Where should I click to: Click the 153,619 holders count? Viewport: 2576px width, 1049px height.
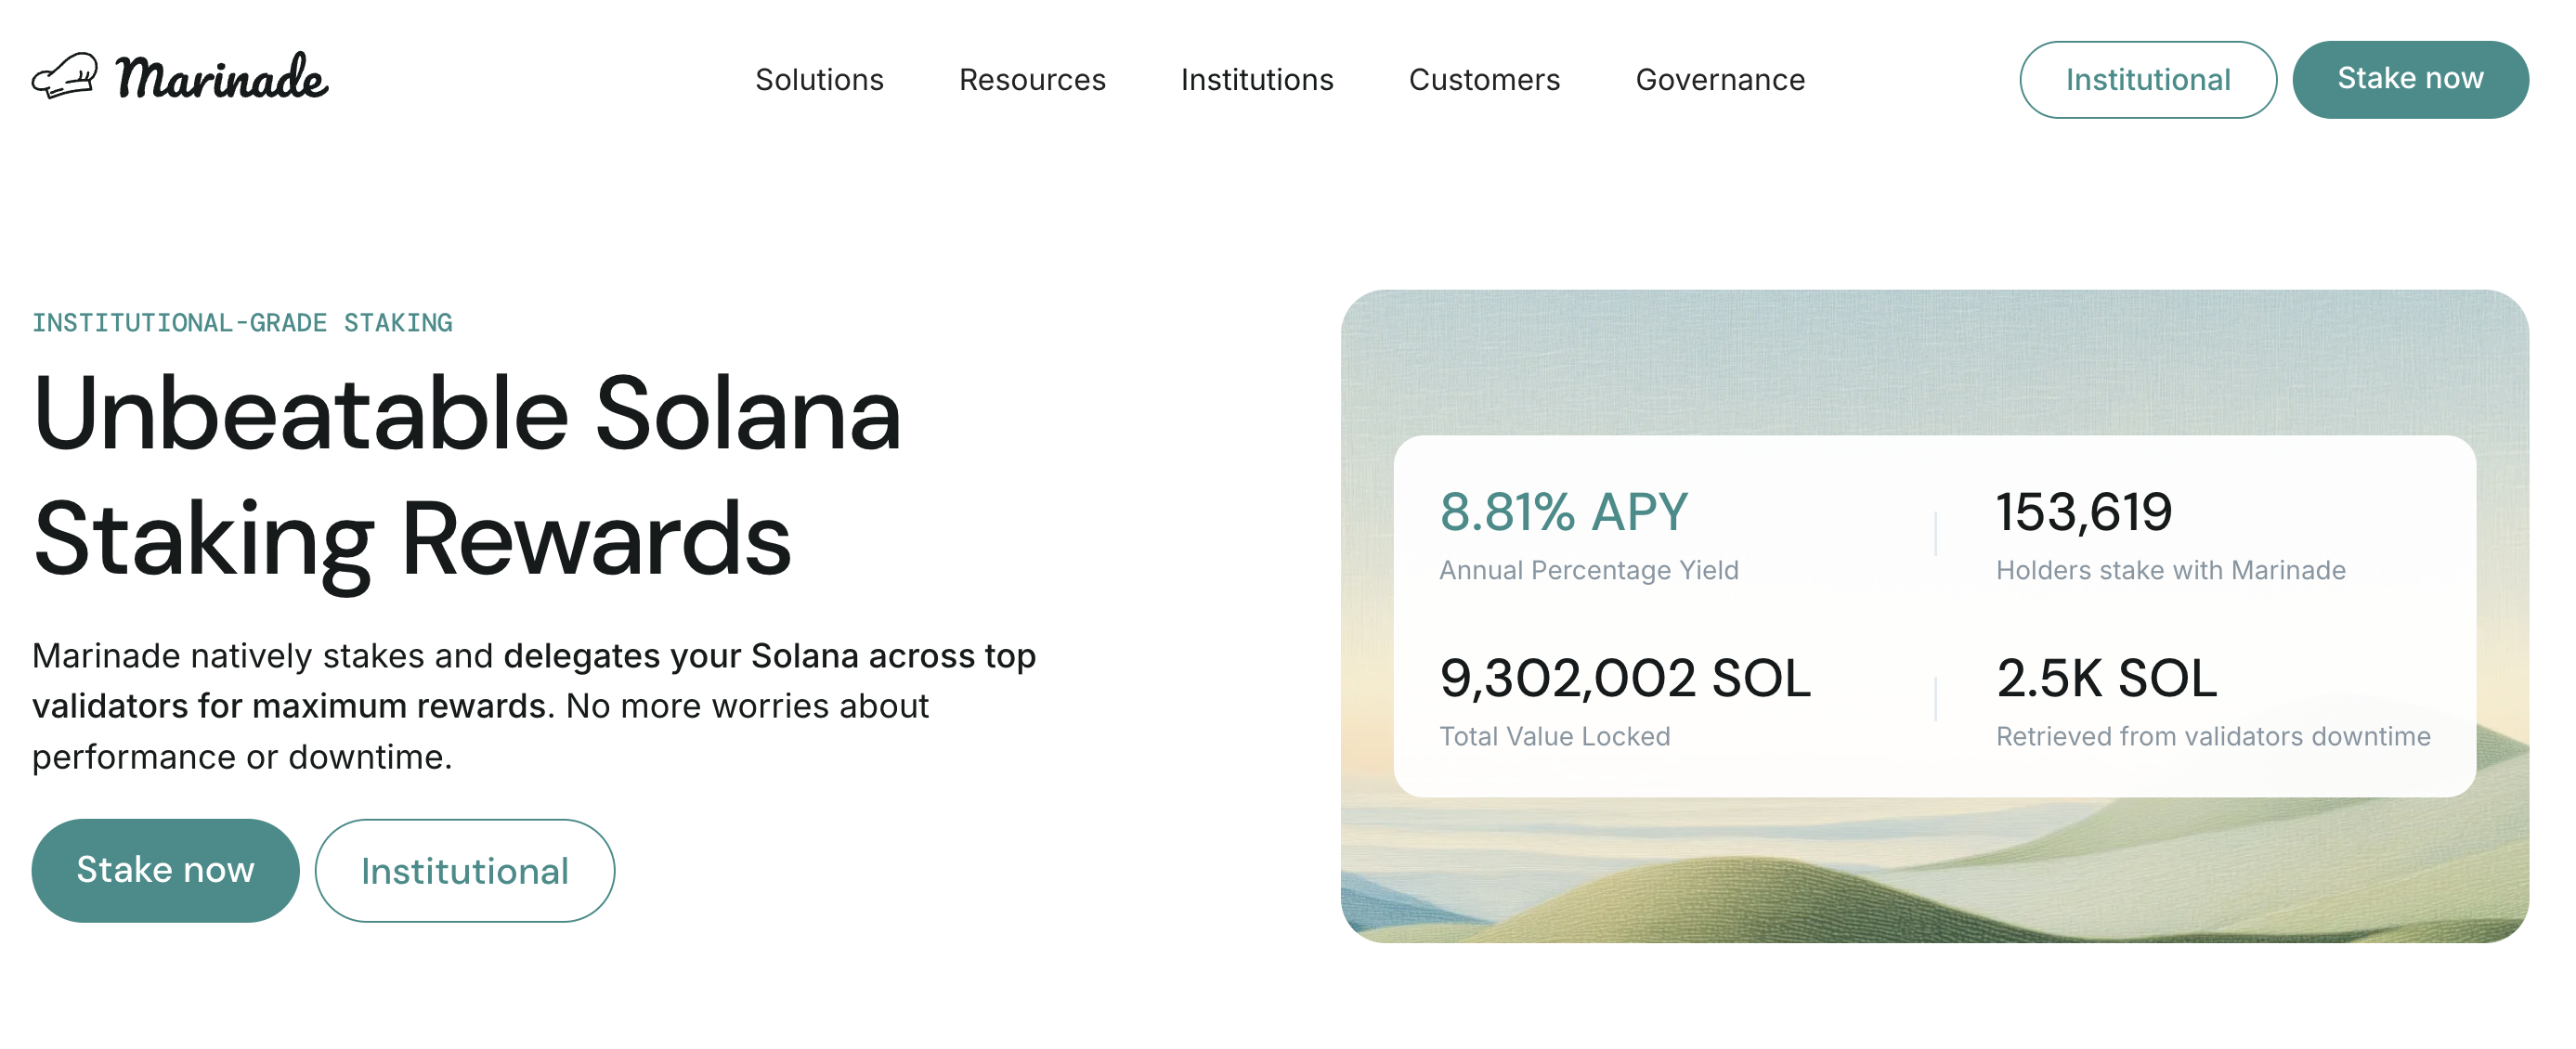pyautogui.click(x=2084, y=512)
